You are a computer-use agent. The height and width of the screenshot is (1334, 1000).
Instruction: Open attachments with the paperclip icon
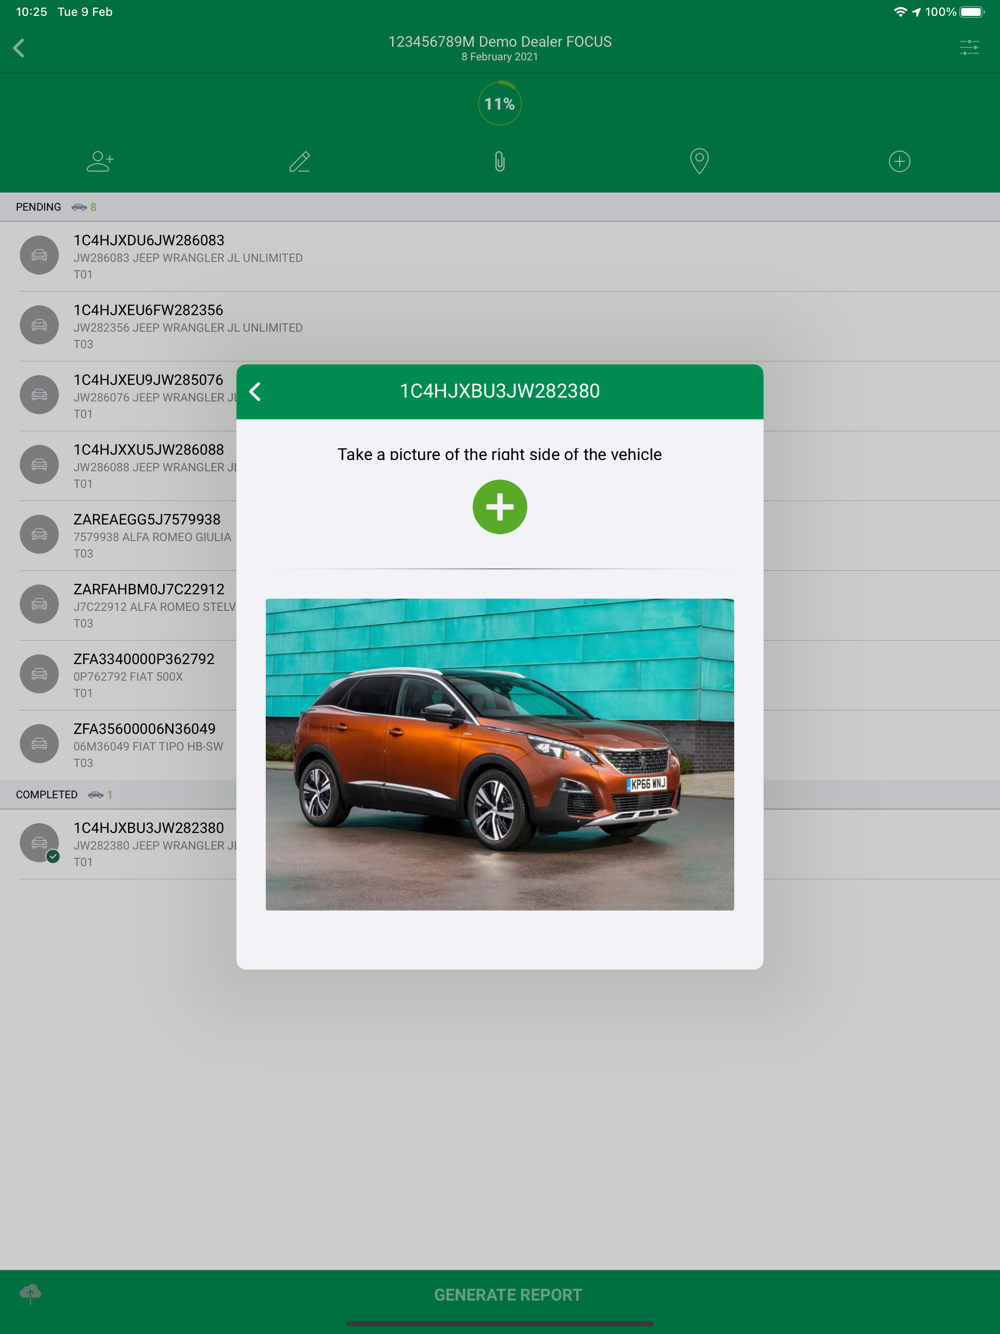click(x=500, y=161)
